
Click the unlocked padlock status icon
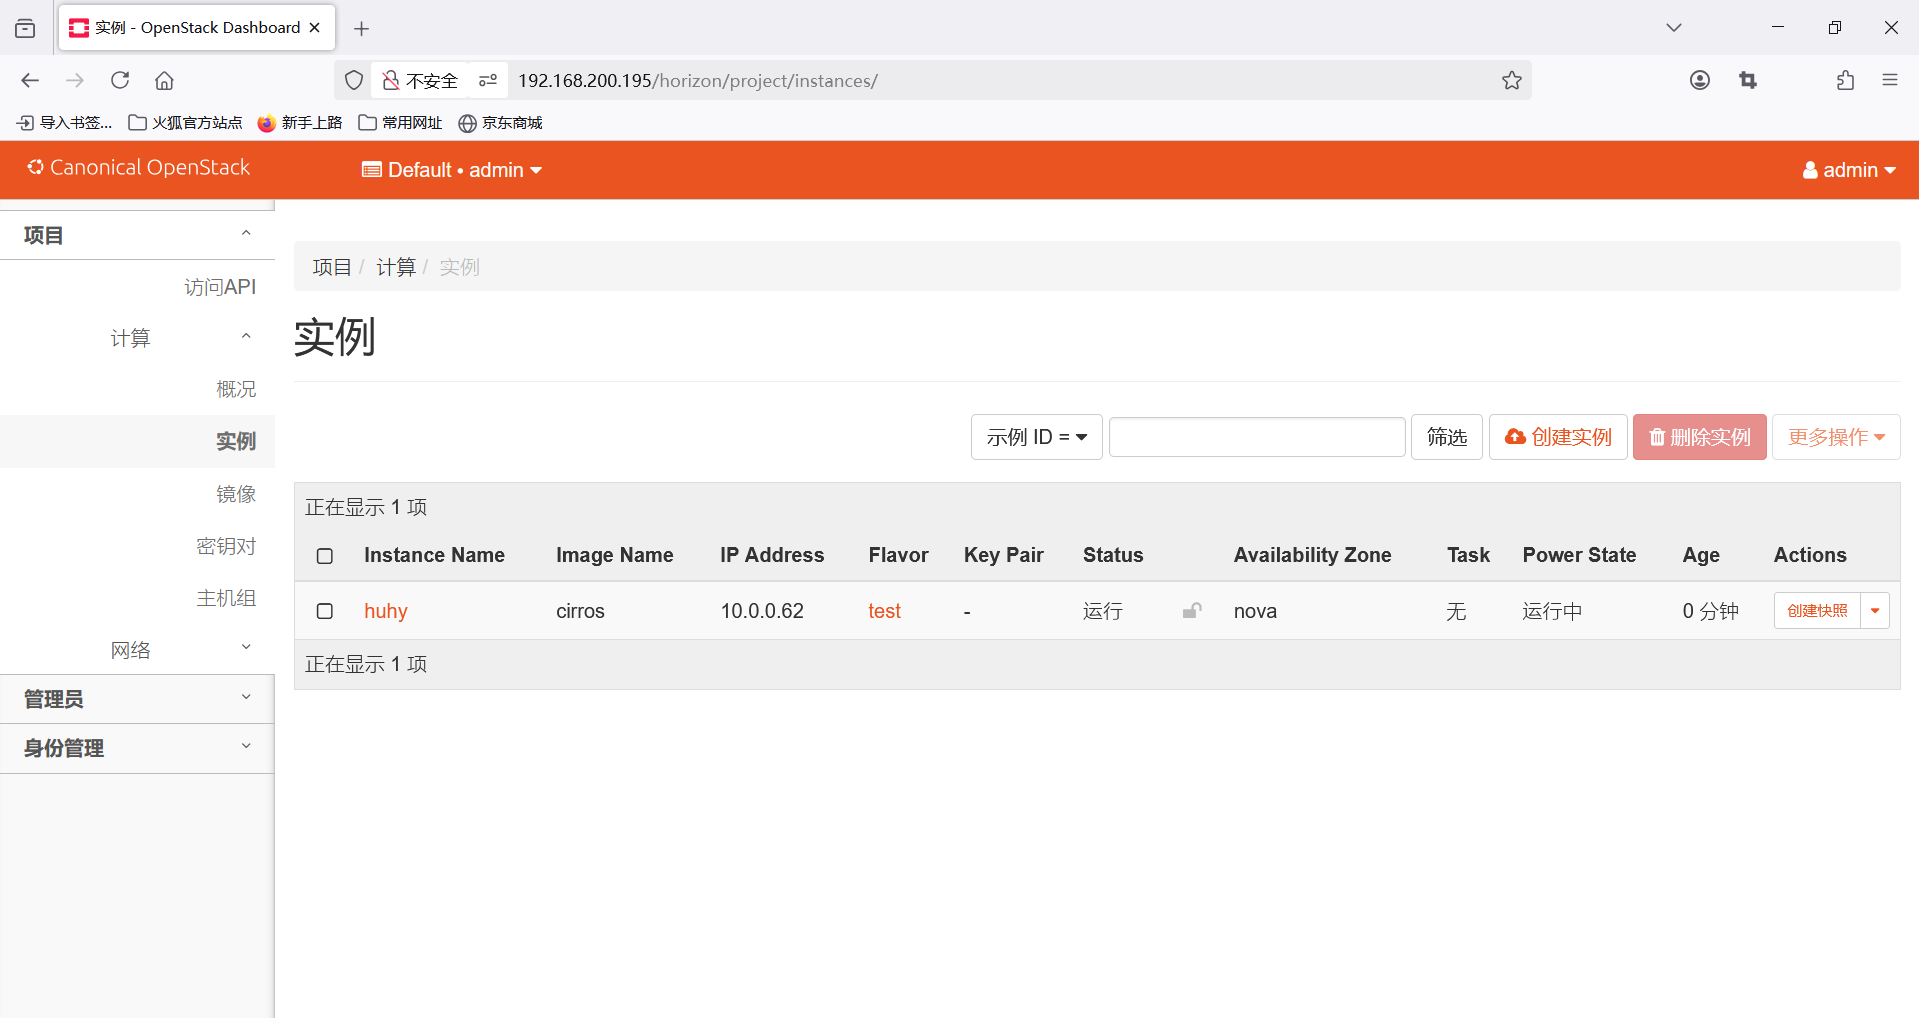point(1192,611)
